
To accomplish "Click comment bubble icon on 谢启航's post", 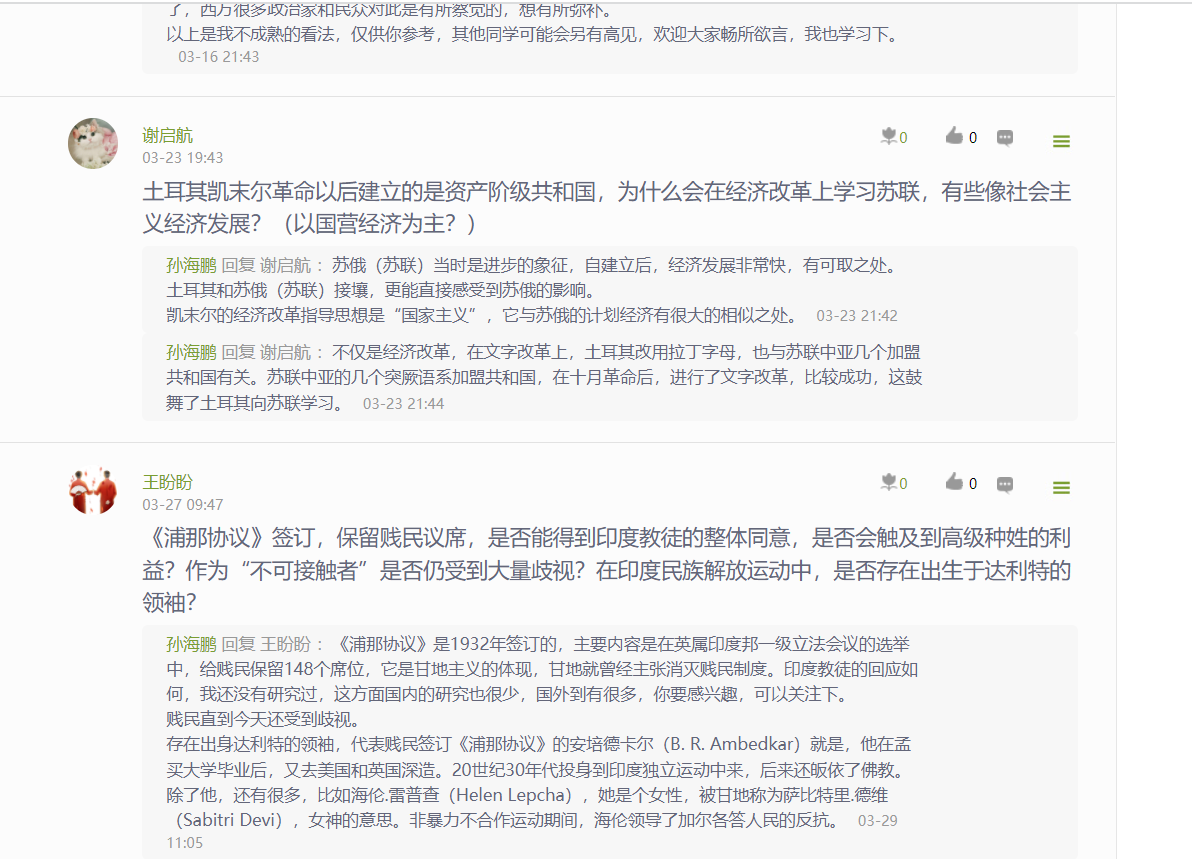I will click(x=1005, y=138).
